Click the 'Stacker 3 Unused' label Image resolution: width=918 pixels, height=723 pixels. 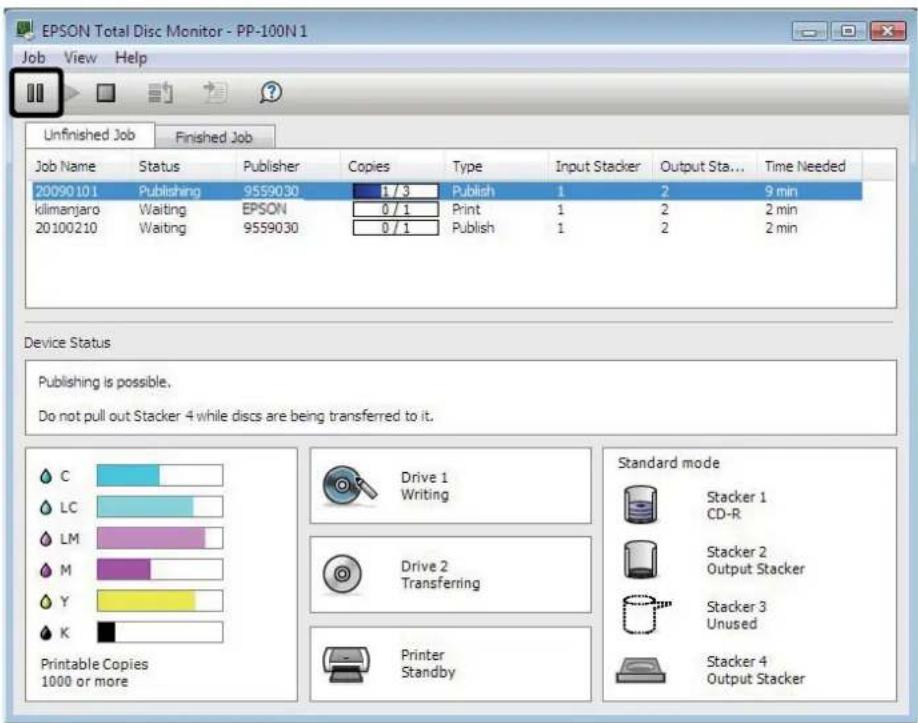[737, 615]
